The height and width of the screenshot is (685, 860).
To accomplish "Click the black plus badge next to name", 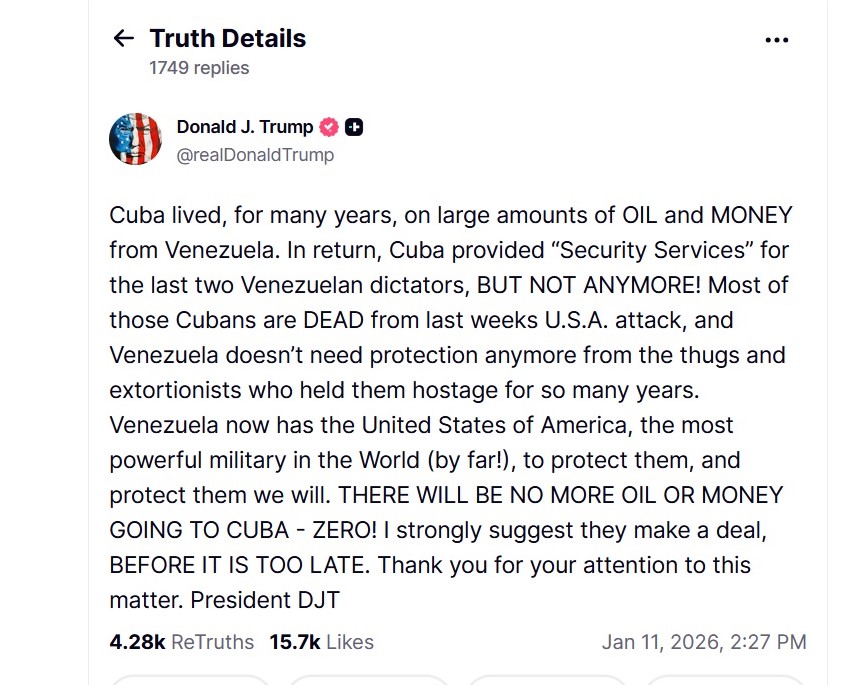I will pos(354,127).
